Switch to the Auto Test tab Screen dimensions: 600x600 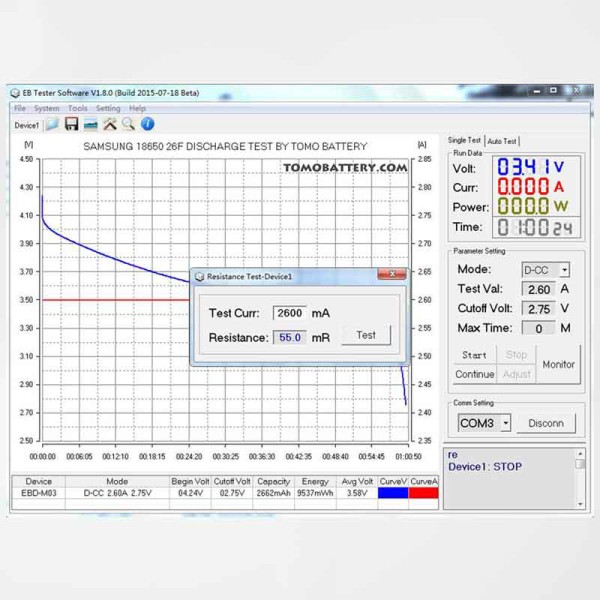(x=503, y=141)
